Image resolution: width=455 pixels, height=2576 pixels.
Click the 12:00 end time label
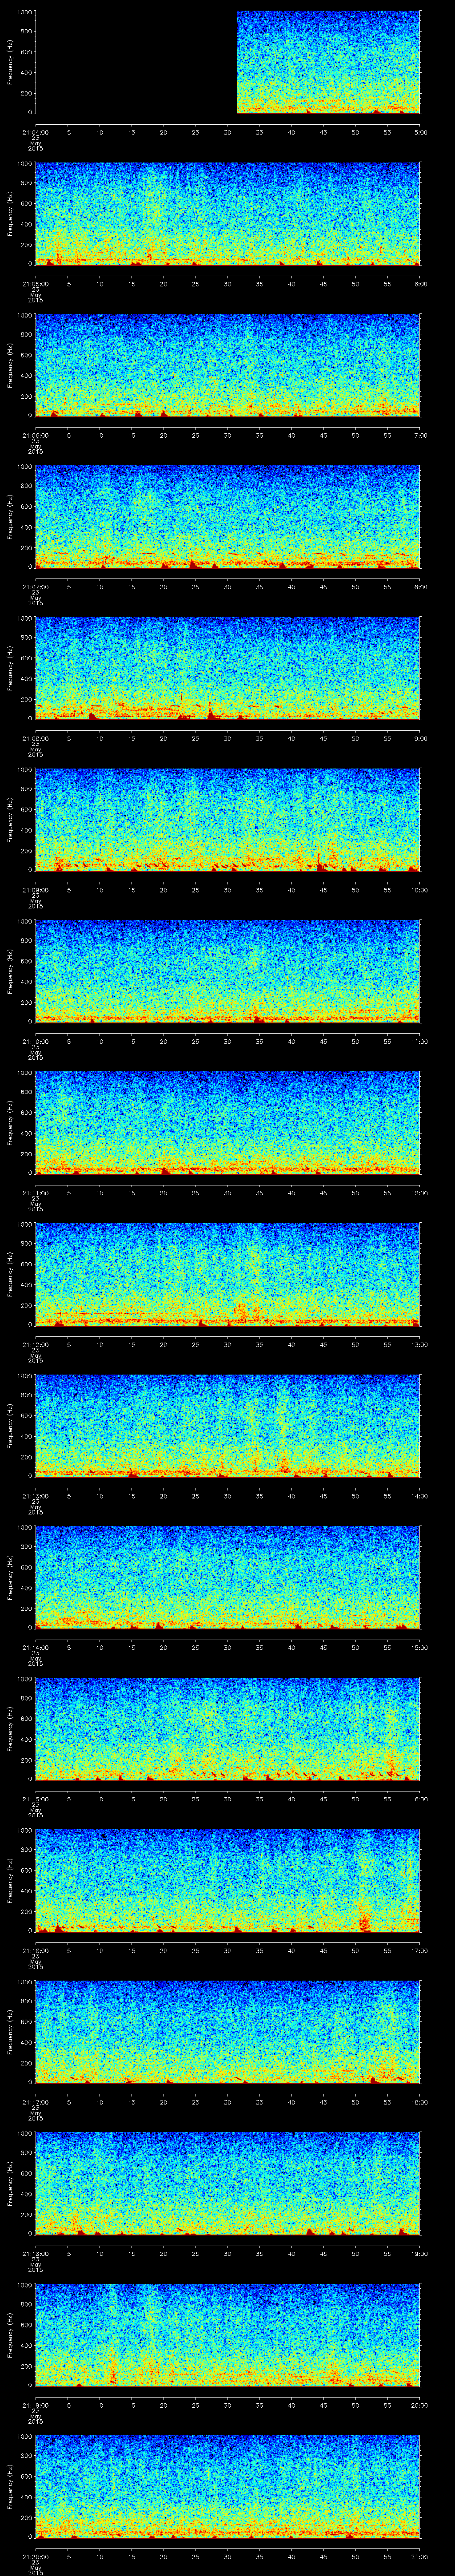click(421, 1192)
